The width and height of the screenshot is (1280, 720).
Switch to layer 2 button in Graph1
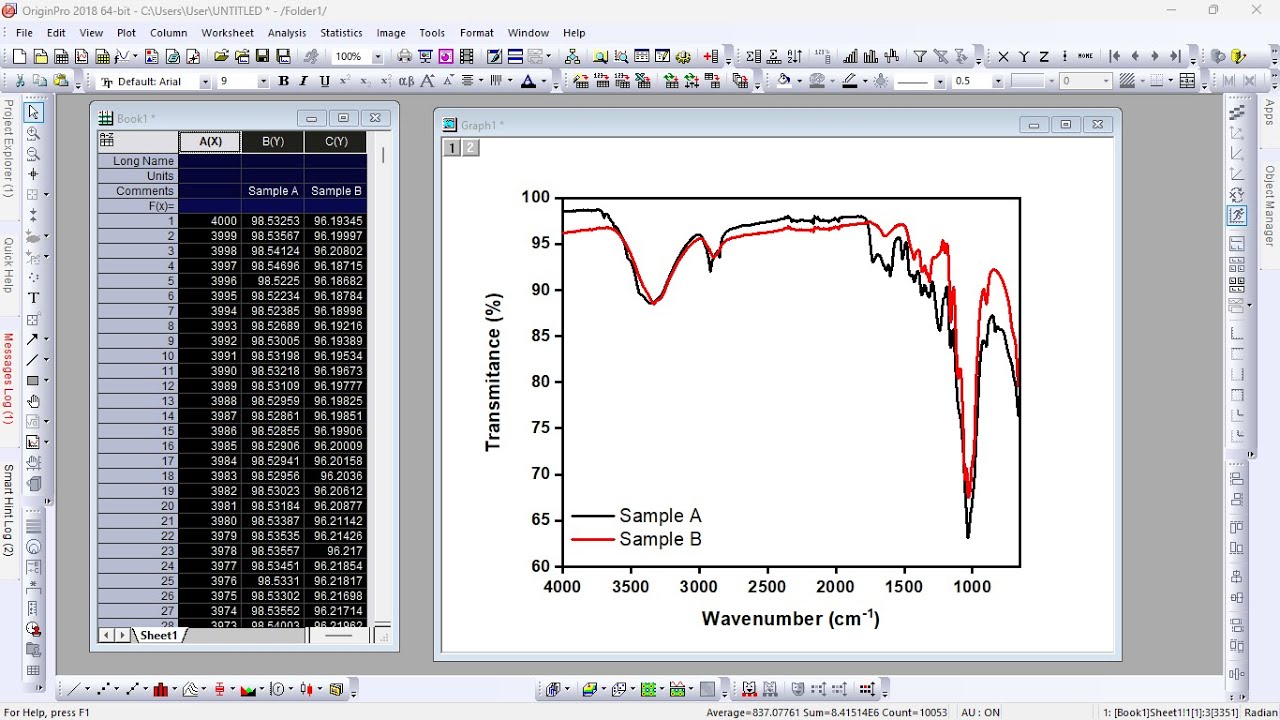pyautogui.click(x=471, y=148)
